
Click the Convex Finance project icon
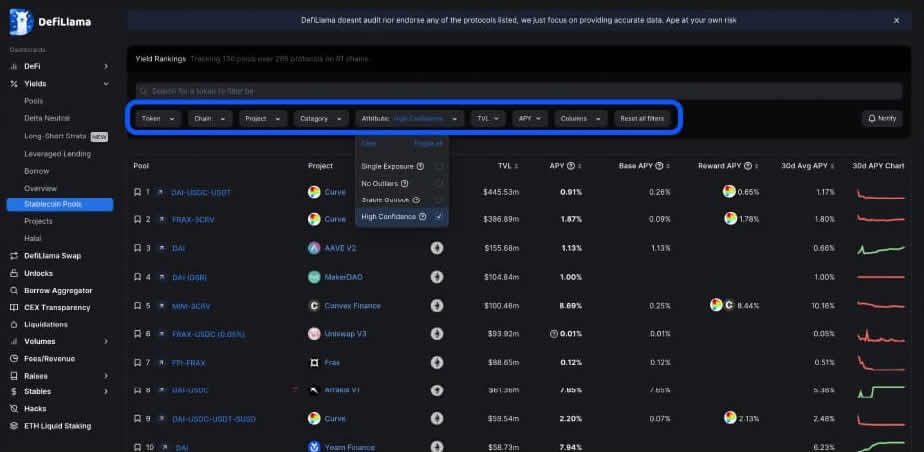(x=314, y=305)
